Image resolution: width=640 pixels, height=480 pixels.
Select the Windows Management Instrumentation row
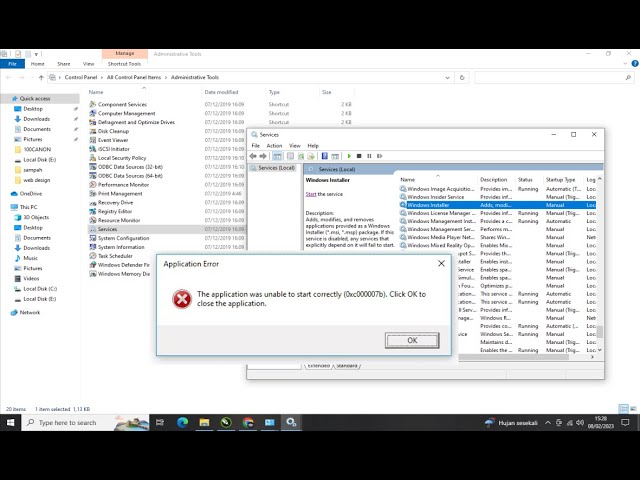(x=497, y=221)
